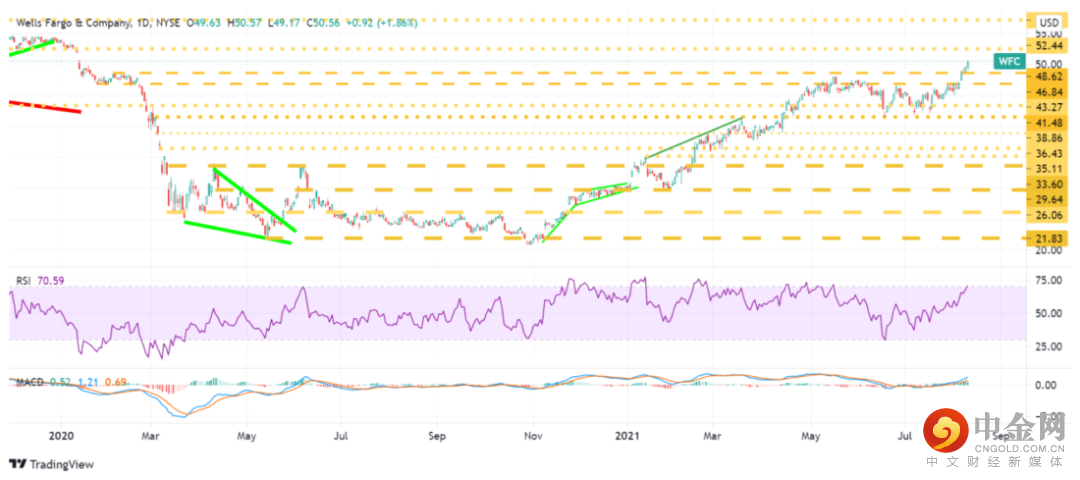Image resolution: width=1080 pixels, height=480 pixels.
Task: Click the 43.27 price level label
Action: [x=1048, y=107]
